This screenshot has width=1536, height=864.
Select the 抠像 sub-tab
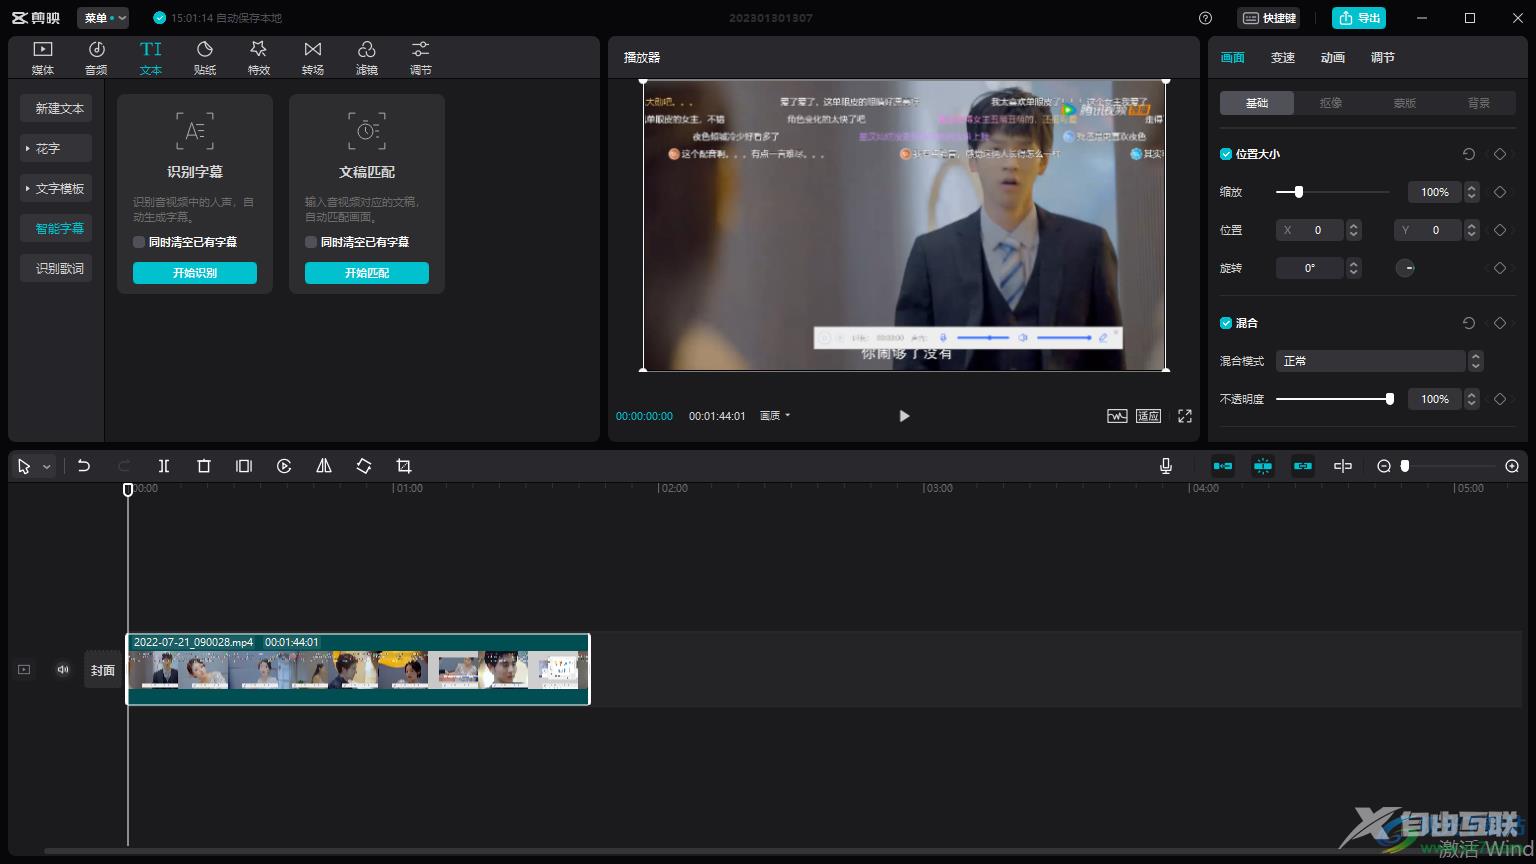coord(1331,103)
